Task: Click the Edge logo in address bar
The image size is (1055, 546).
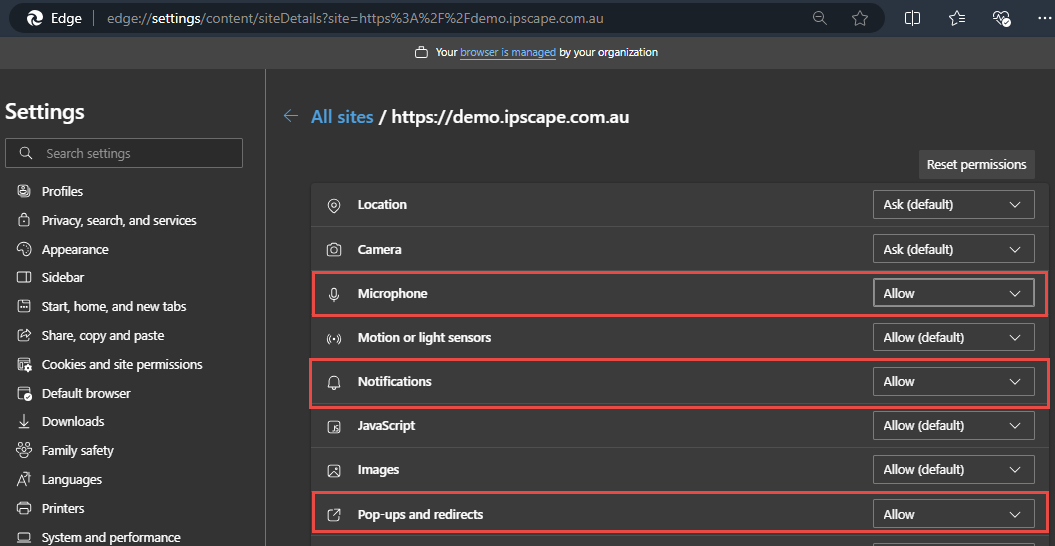Action: (33, 18)
